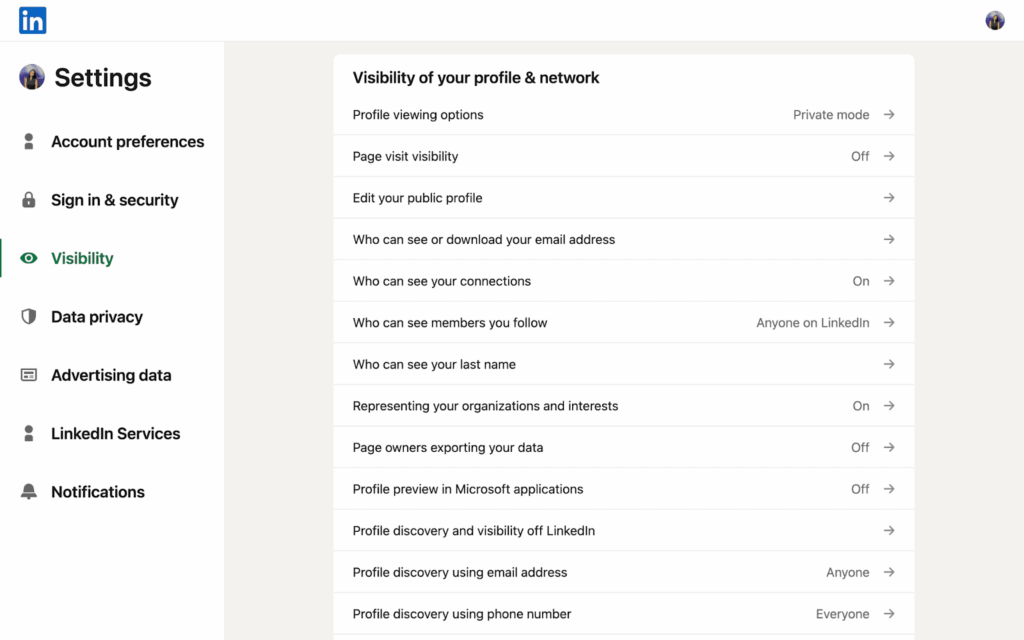Click the shield icon for Data privacy
This screenshot has height=640, width=1024.
click(x=29, y=317)
